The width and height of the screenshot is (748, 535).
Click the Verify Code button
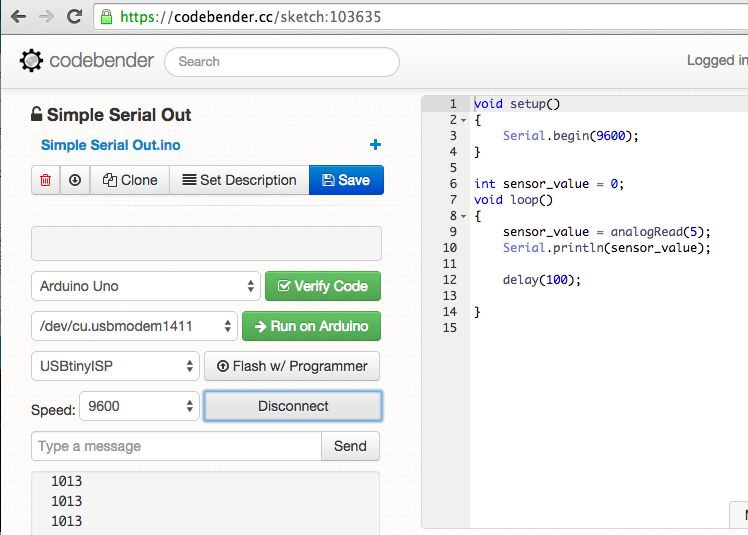click(322, 286)
